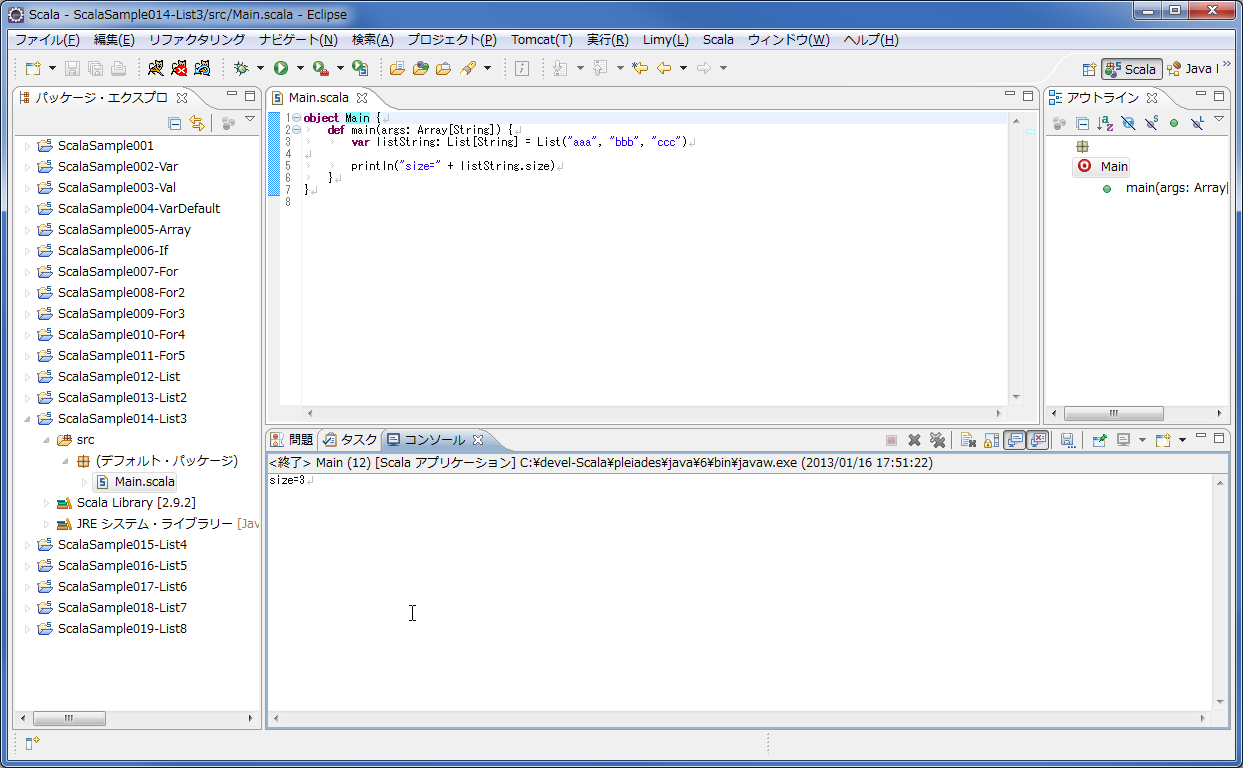Fold the object Main code block
Viewport: 1243px width, 768px height.
(296, 118)
